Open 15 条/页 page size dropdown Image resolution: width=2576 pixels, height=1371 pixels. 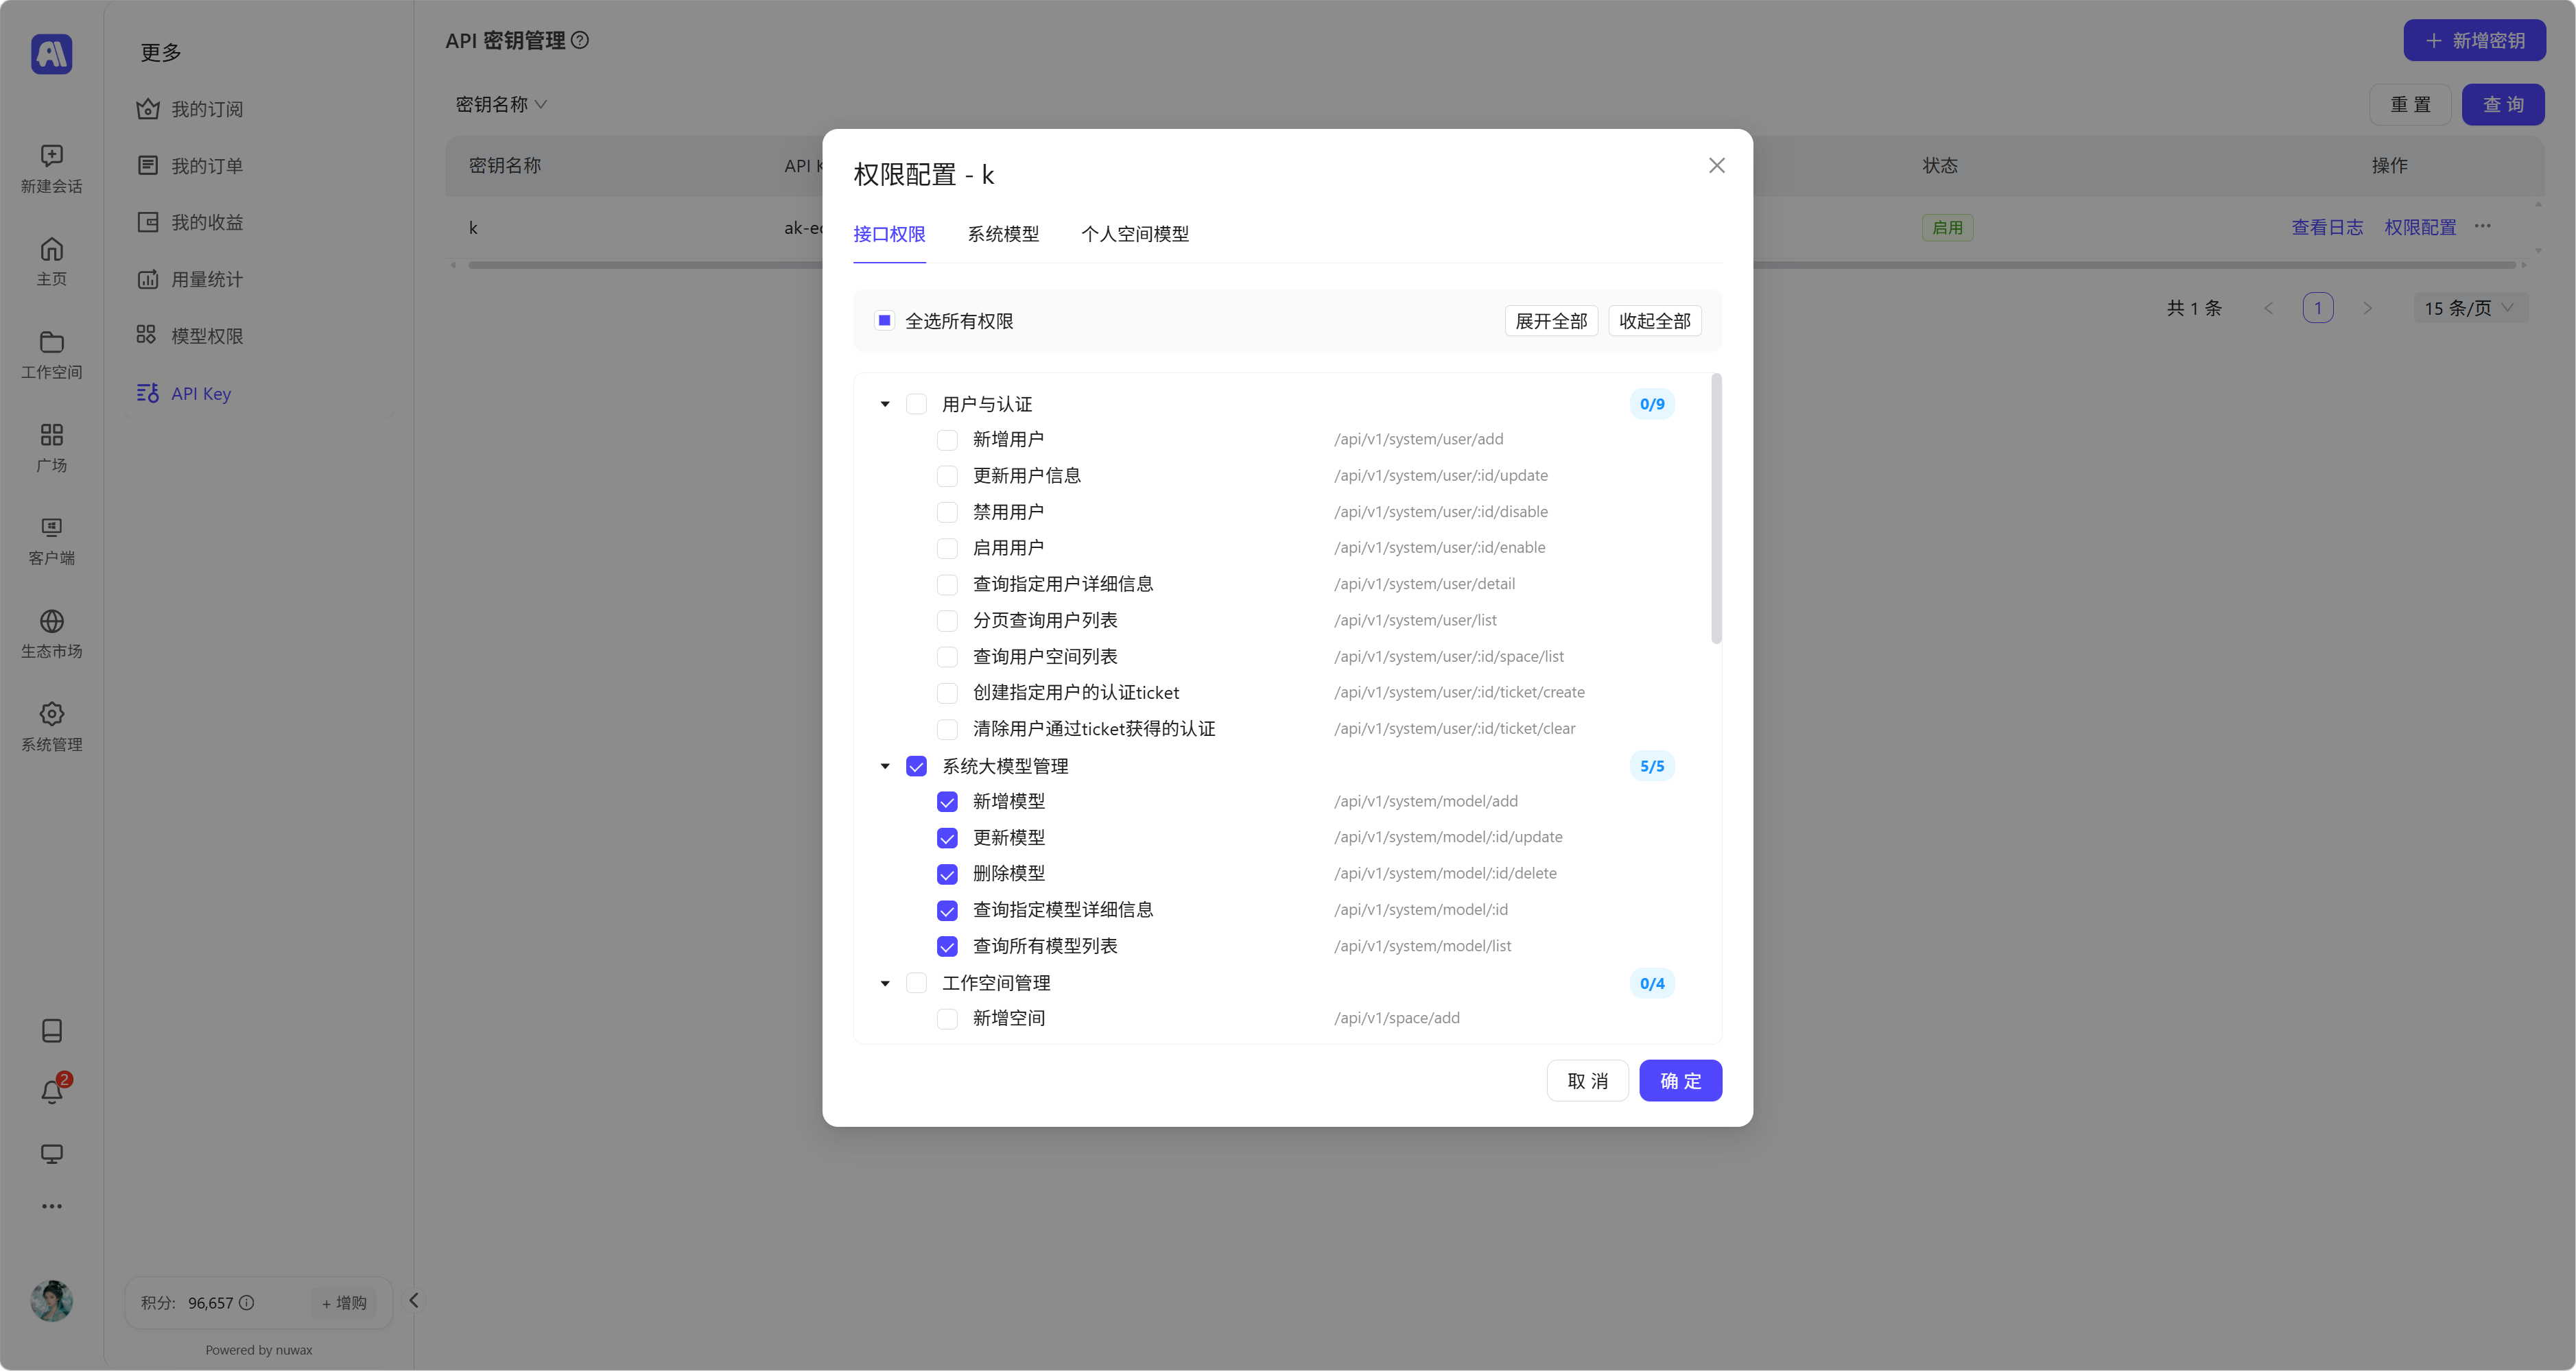(x=2470, y=308)
